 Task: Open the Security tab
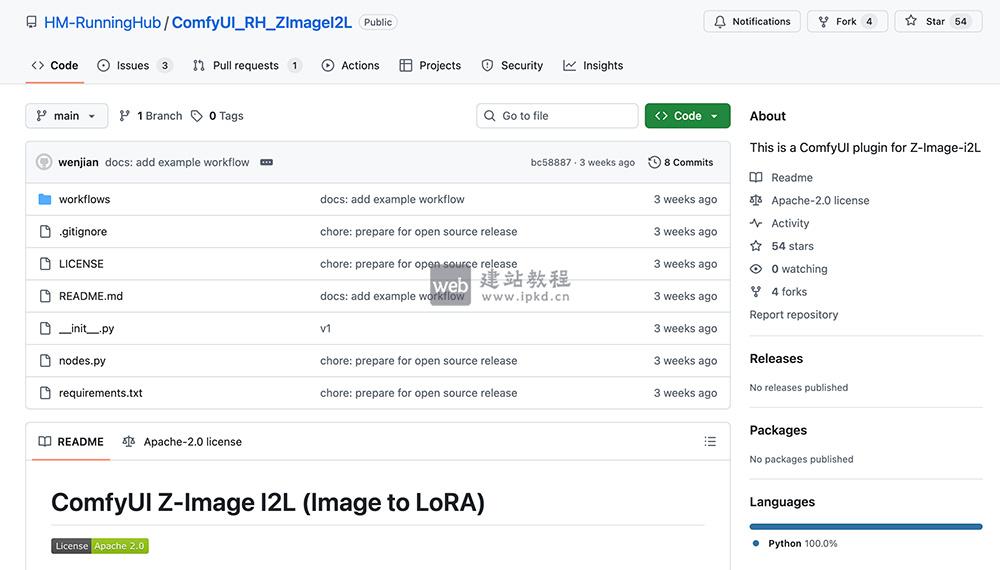512,65
